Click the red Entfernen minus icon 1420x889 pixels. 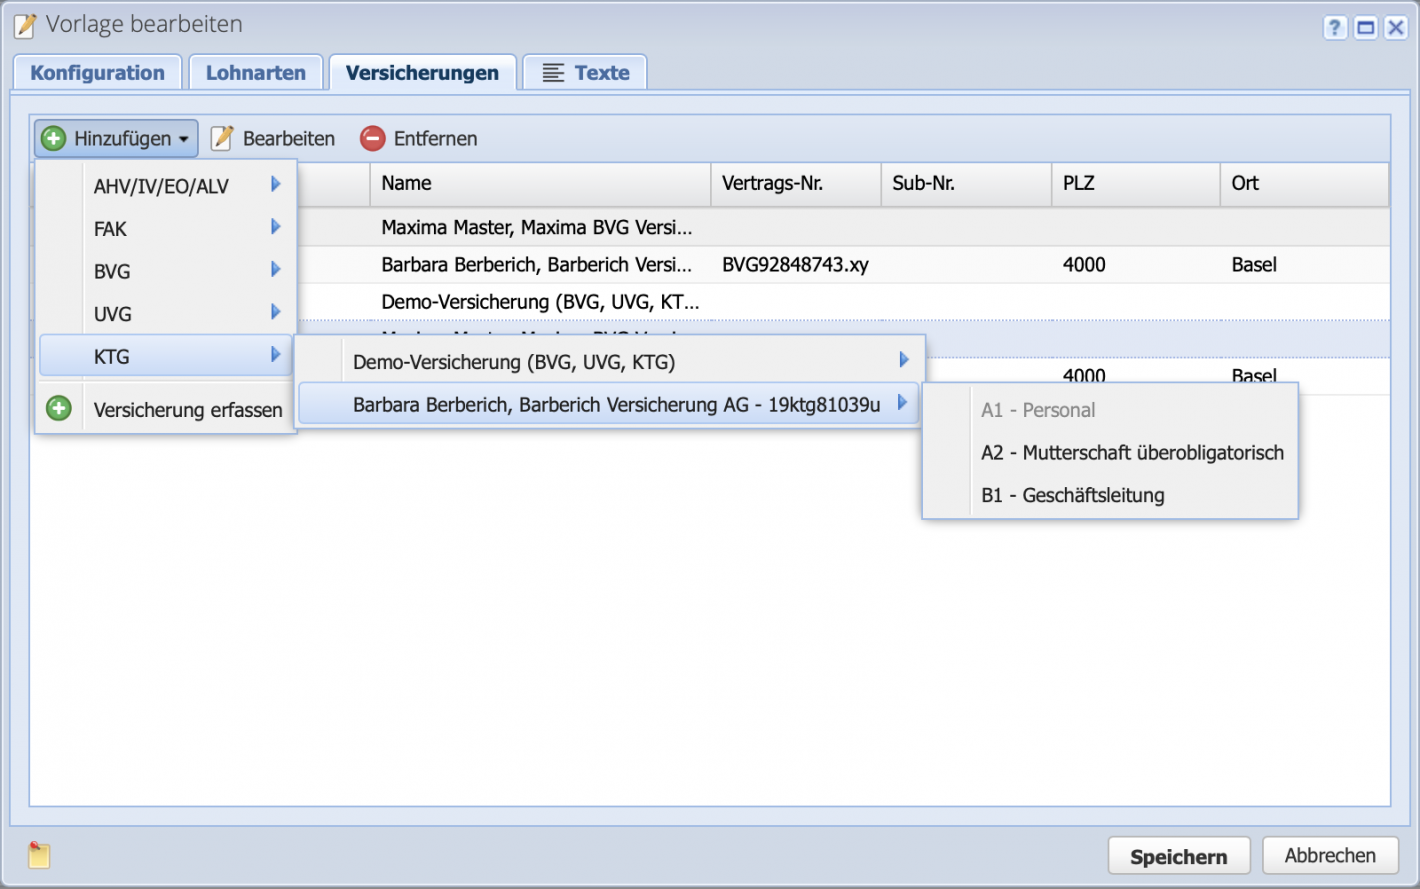374,138
